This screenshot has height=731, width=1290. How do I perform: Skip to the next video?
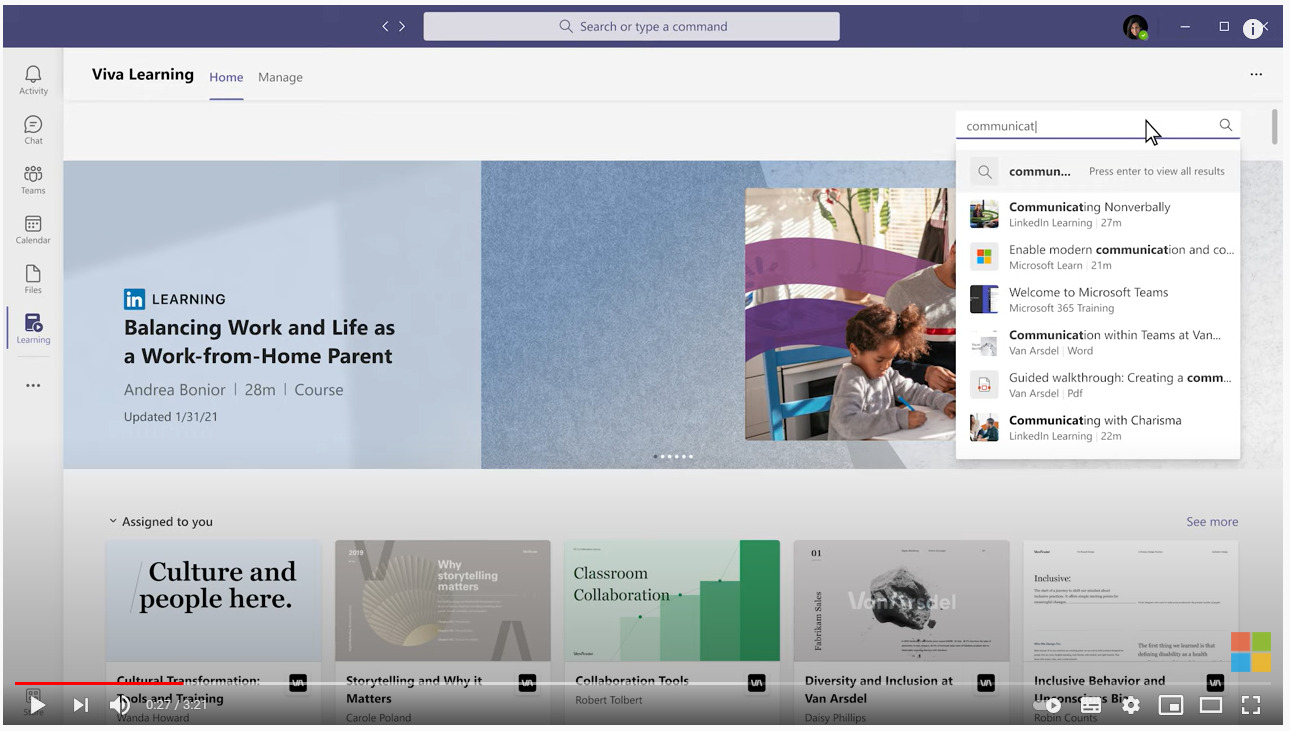click(81, 705)
